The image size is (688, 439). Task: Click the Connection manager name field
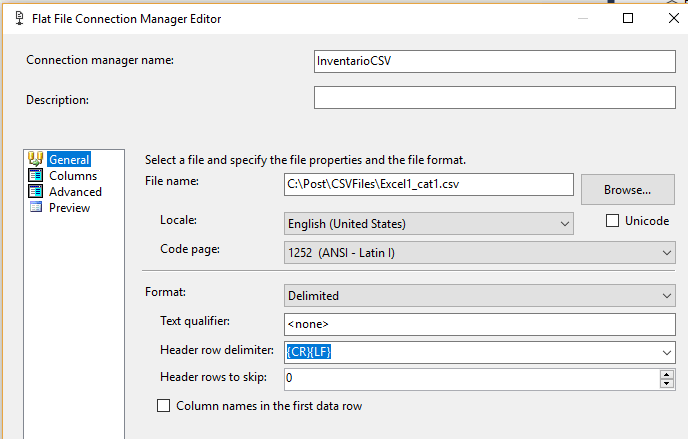[x=494, y=61]
